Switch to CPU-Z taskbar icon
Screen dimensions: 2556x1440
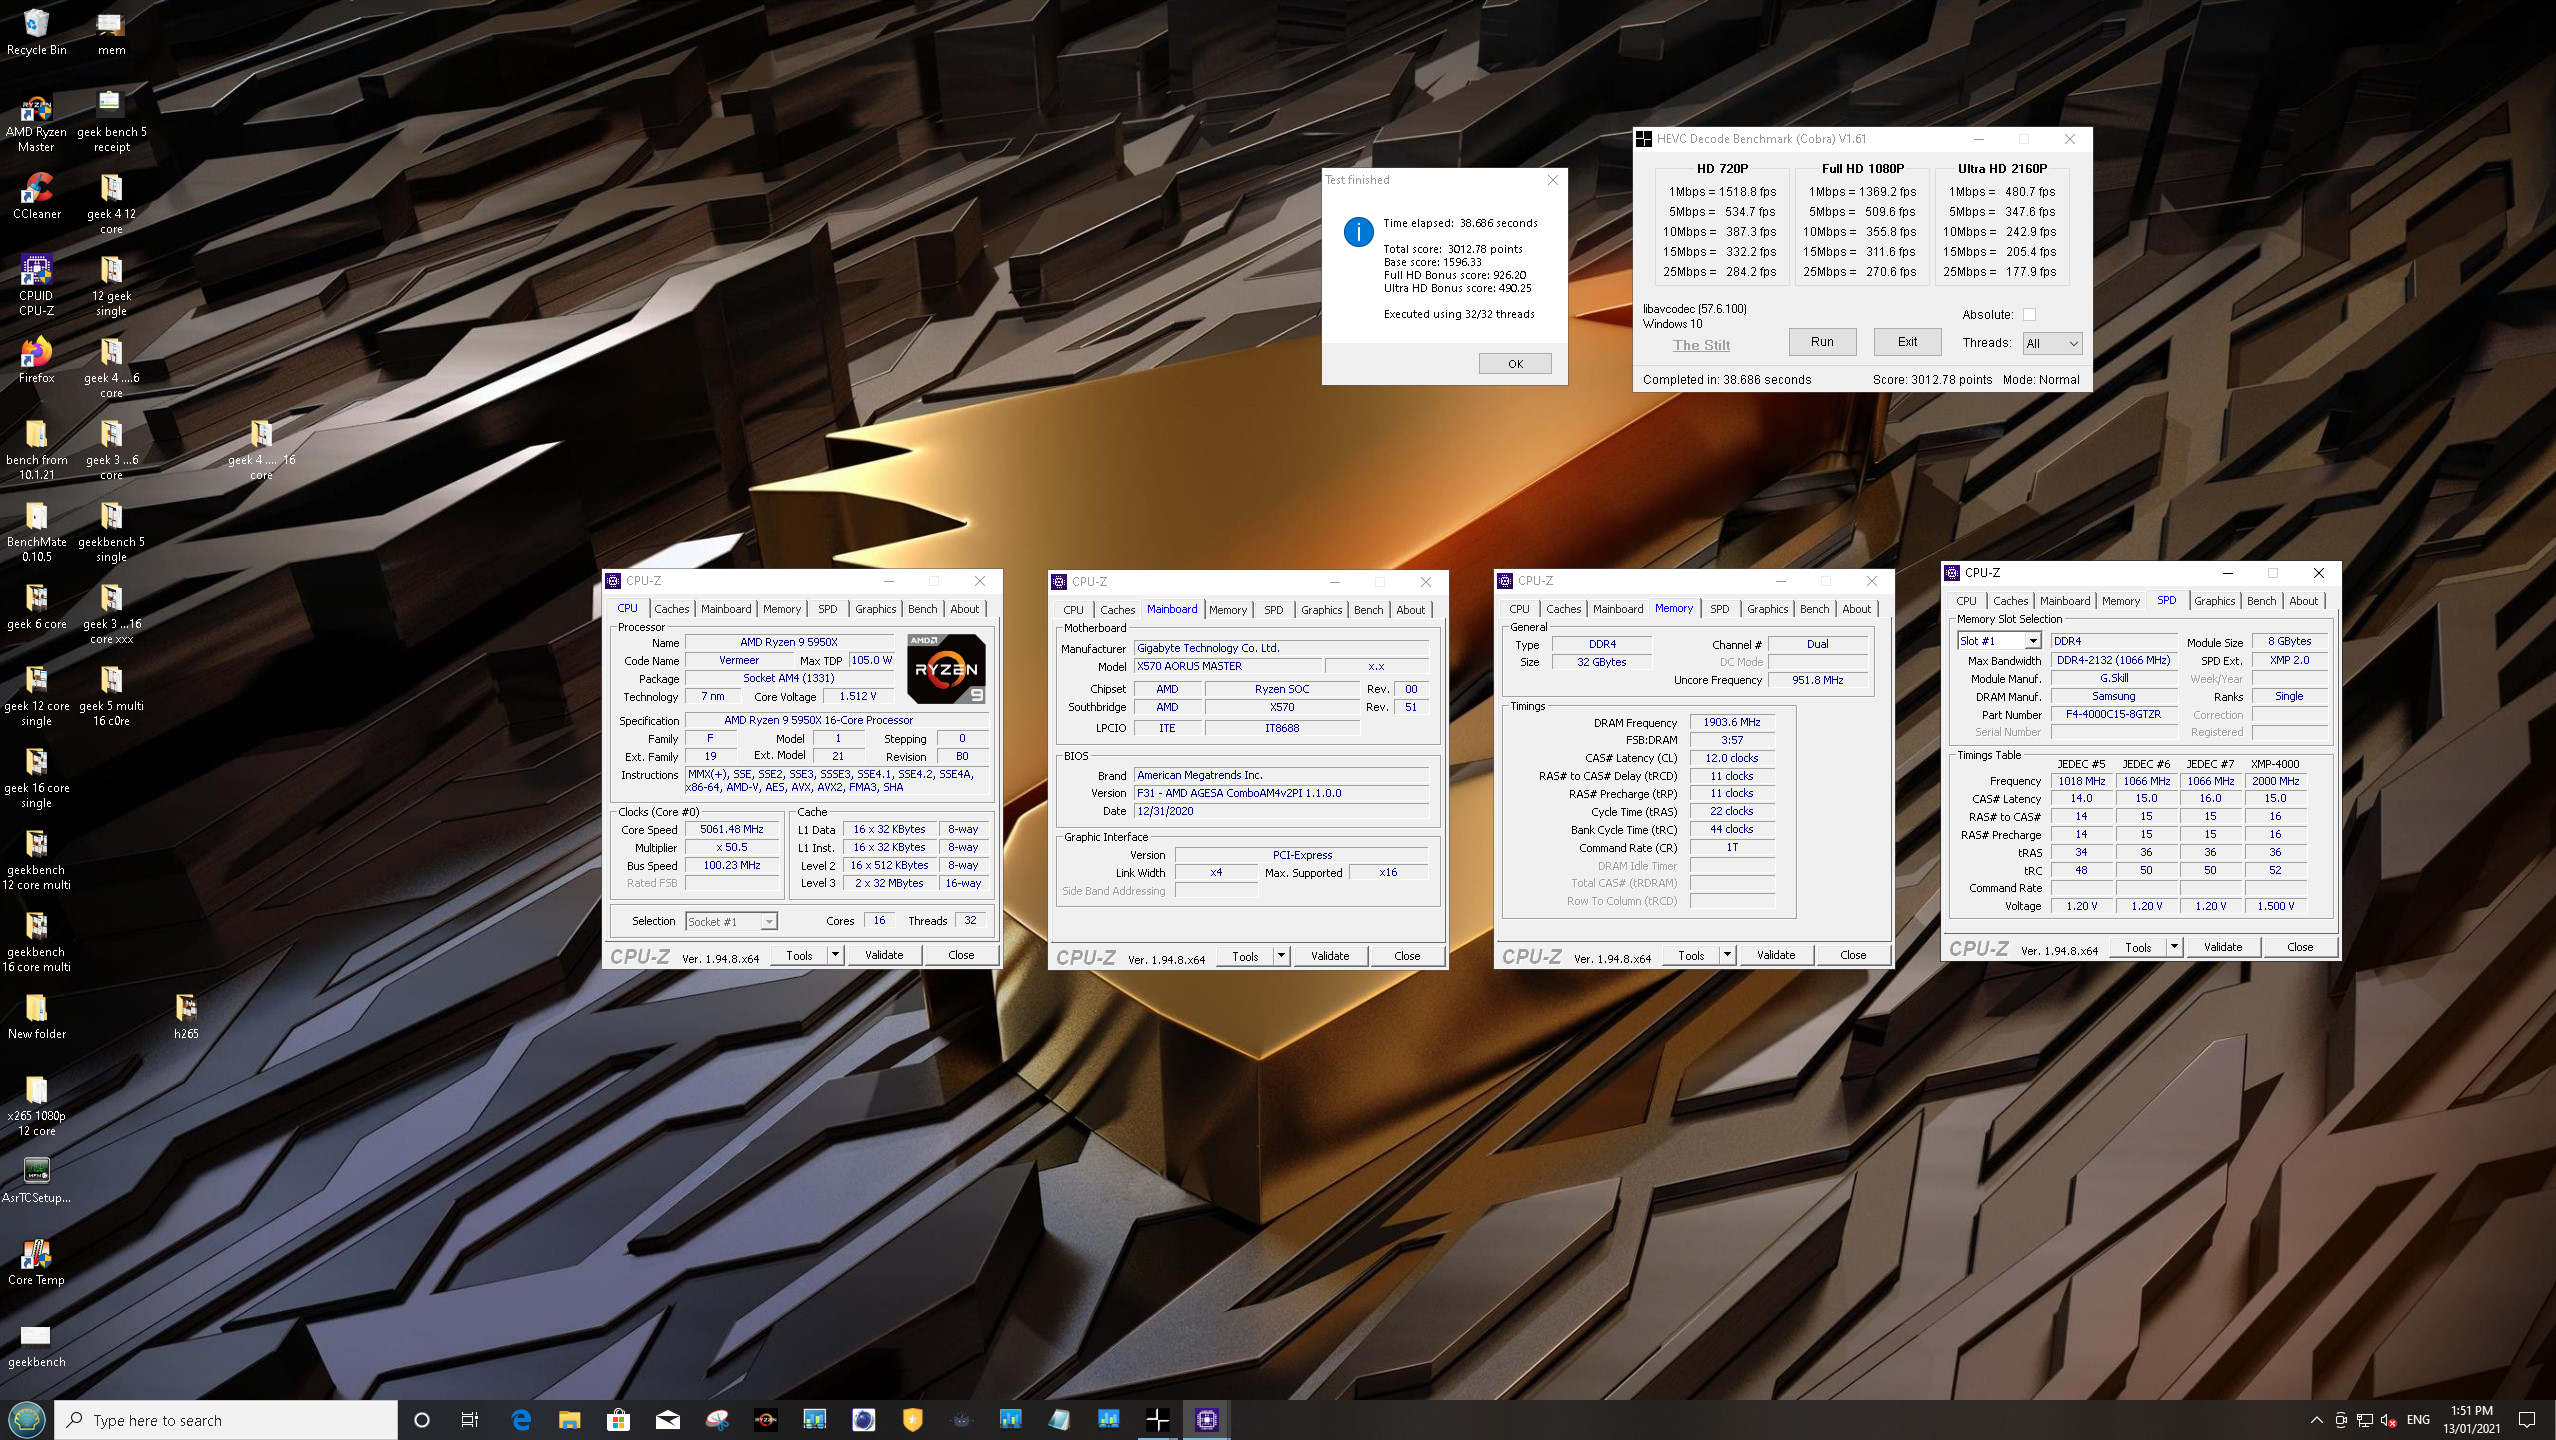coord(1207,1420)
